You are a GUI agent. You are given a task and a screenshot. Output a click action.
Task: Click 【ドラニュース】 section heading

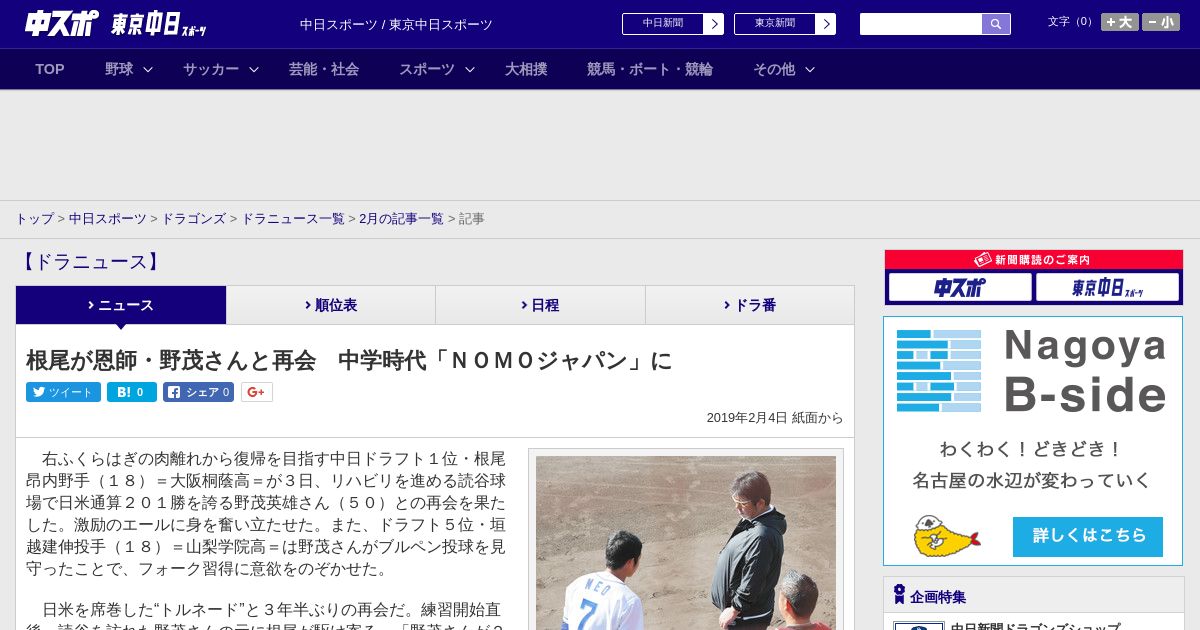click(x=90, y=262)
